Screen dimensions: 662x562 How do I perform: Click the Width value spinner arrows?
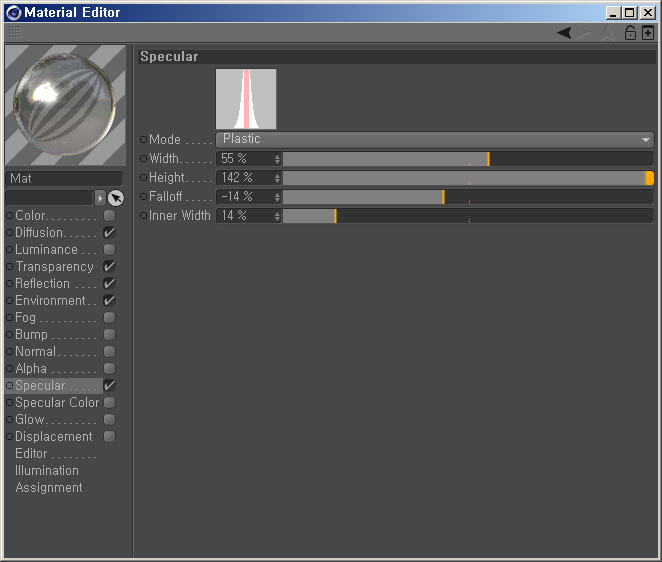point(277,159)
